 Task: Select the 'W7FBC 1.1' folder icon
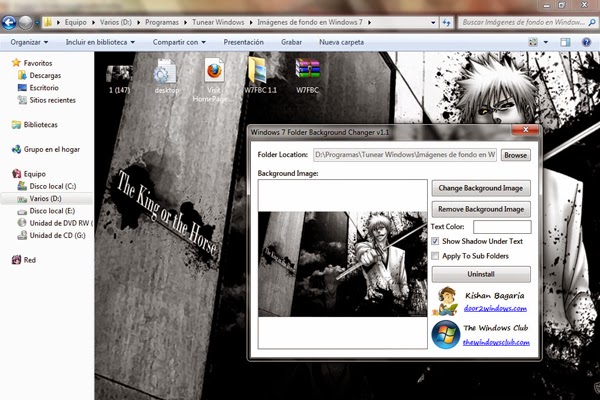260,76
